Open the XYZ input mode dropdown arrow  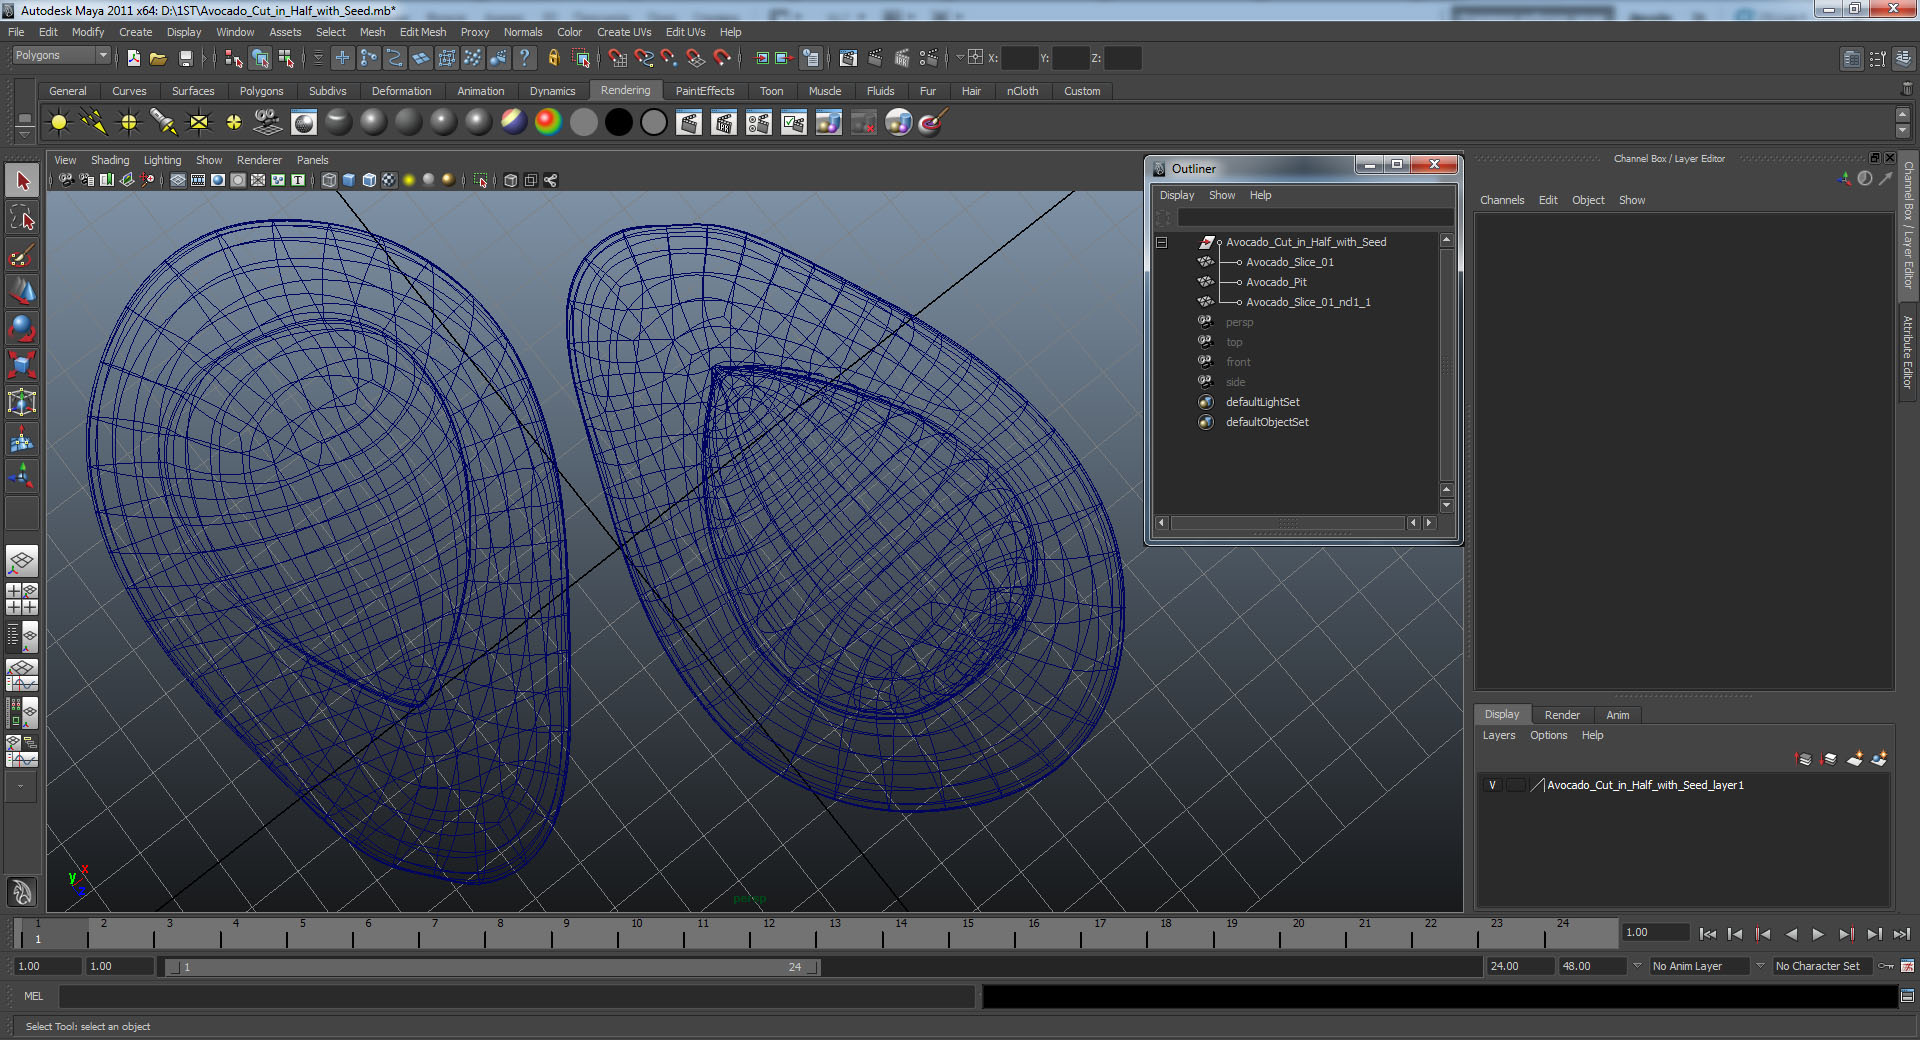tap(960, 57)
